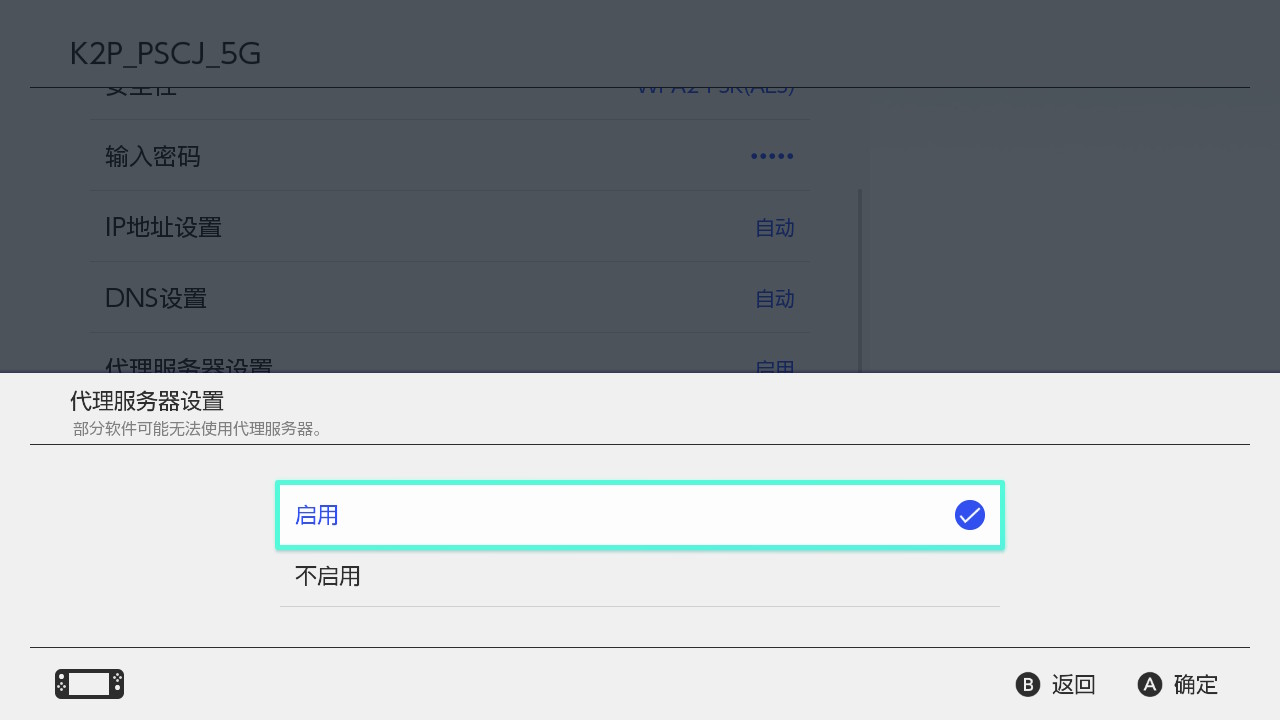This screenshot has width=1280, height=720.
Task: Click the settings list vertical scrollbar
Action: click(x=861, y=281)
